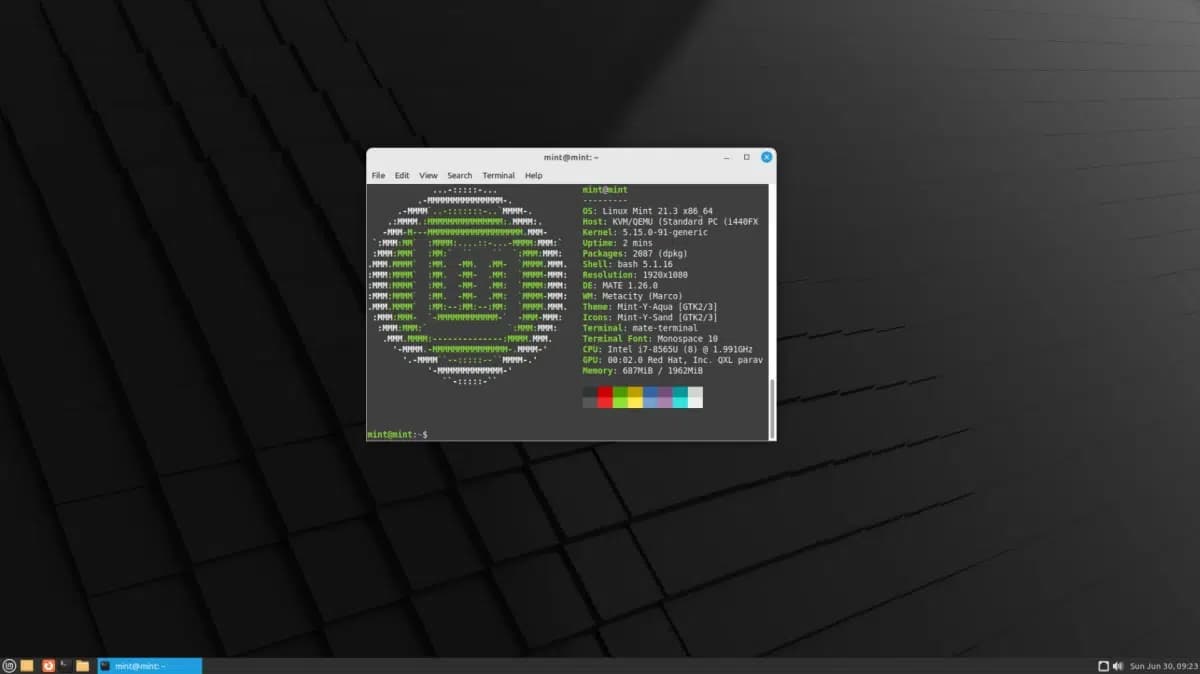Close the terminal with blue X button
The image size is (1200, 674).
[766, 157]
